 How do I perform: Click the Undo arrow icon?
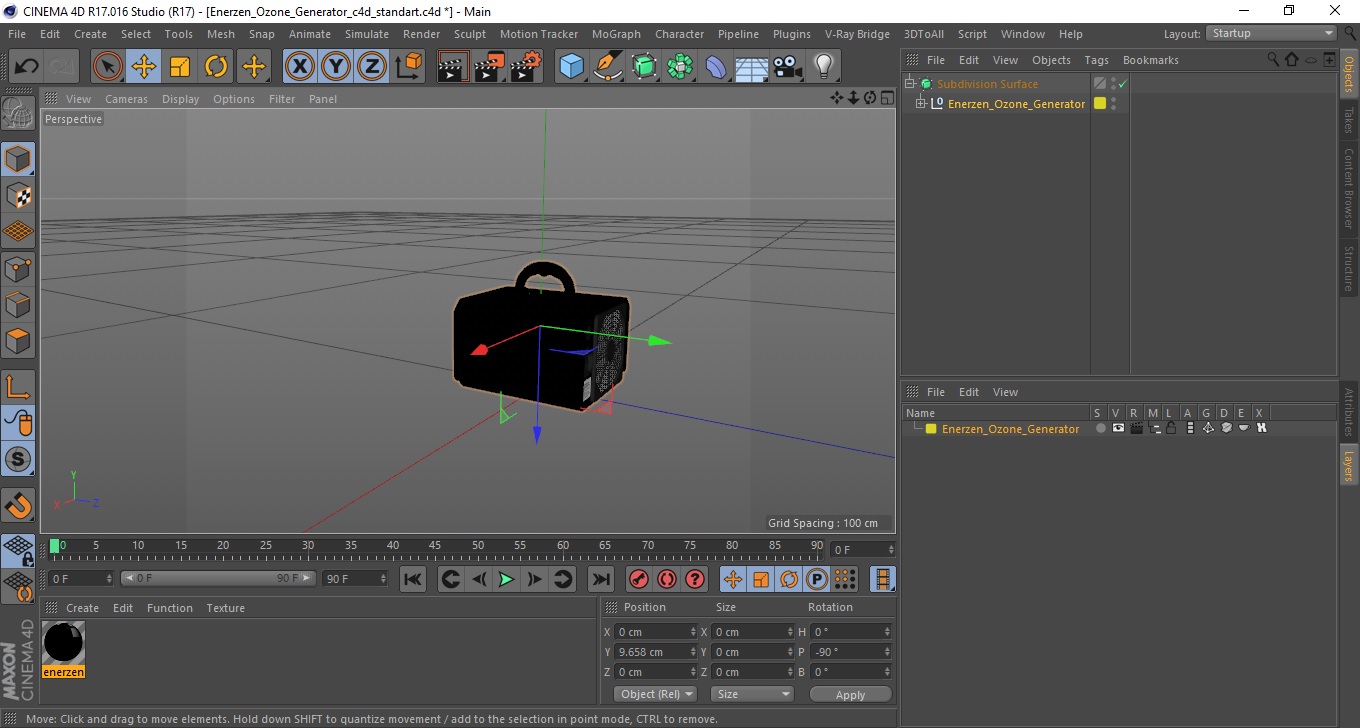tap(27, 67)
